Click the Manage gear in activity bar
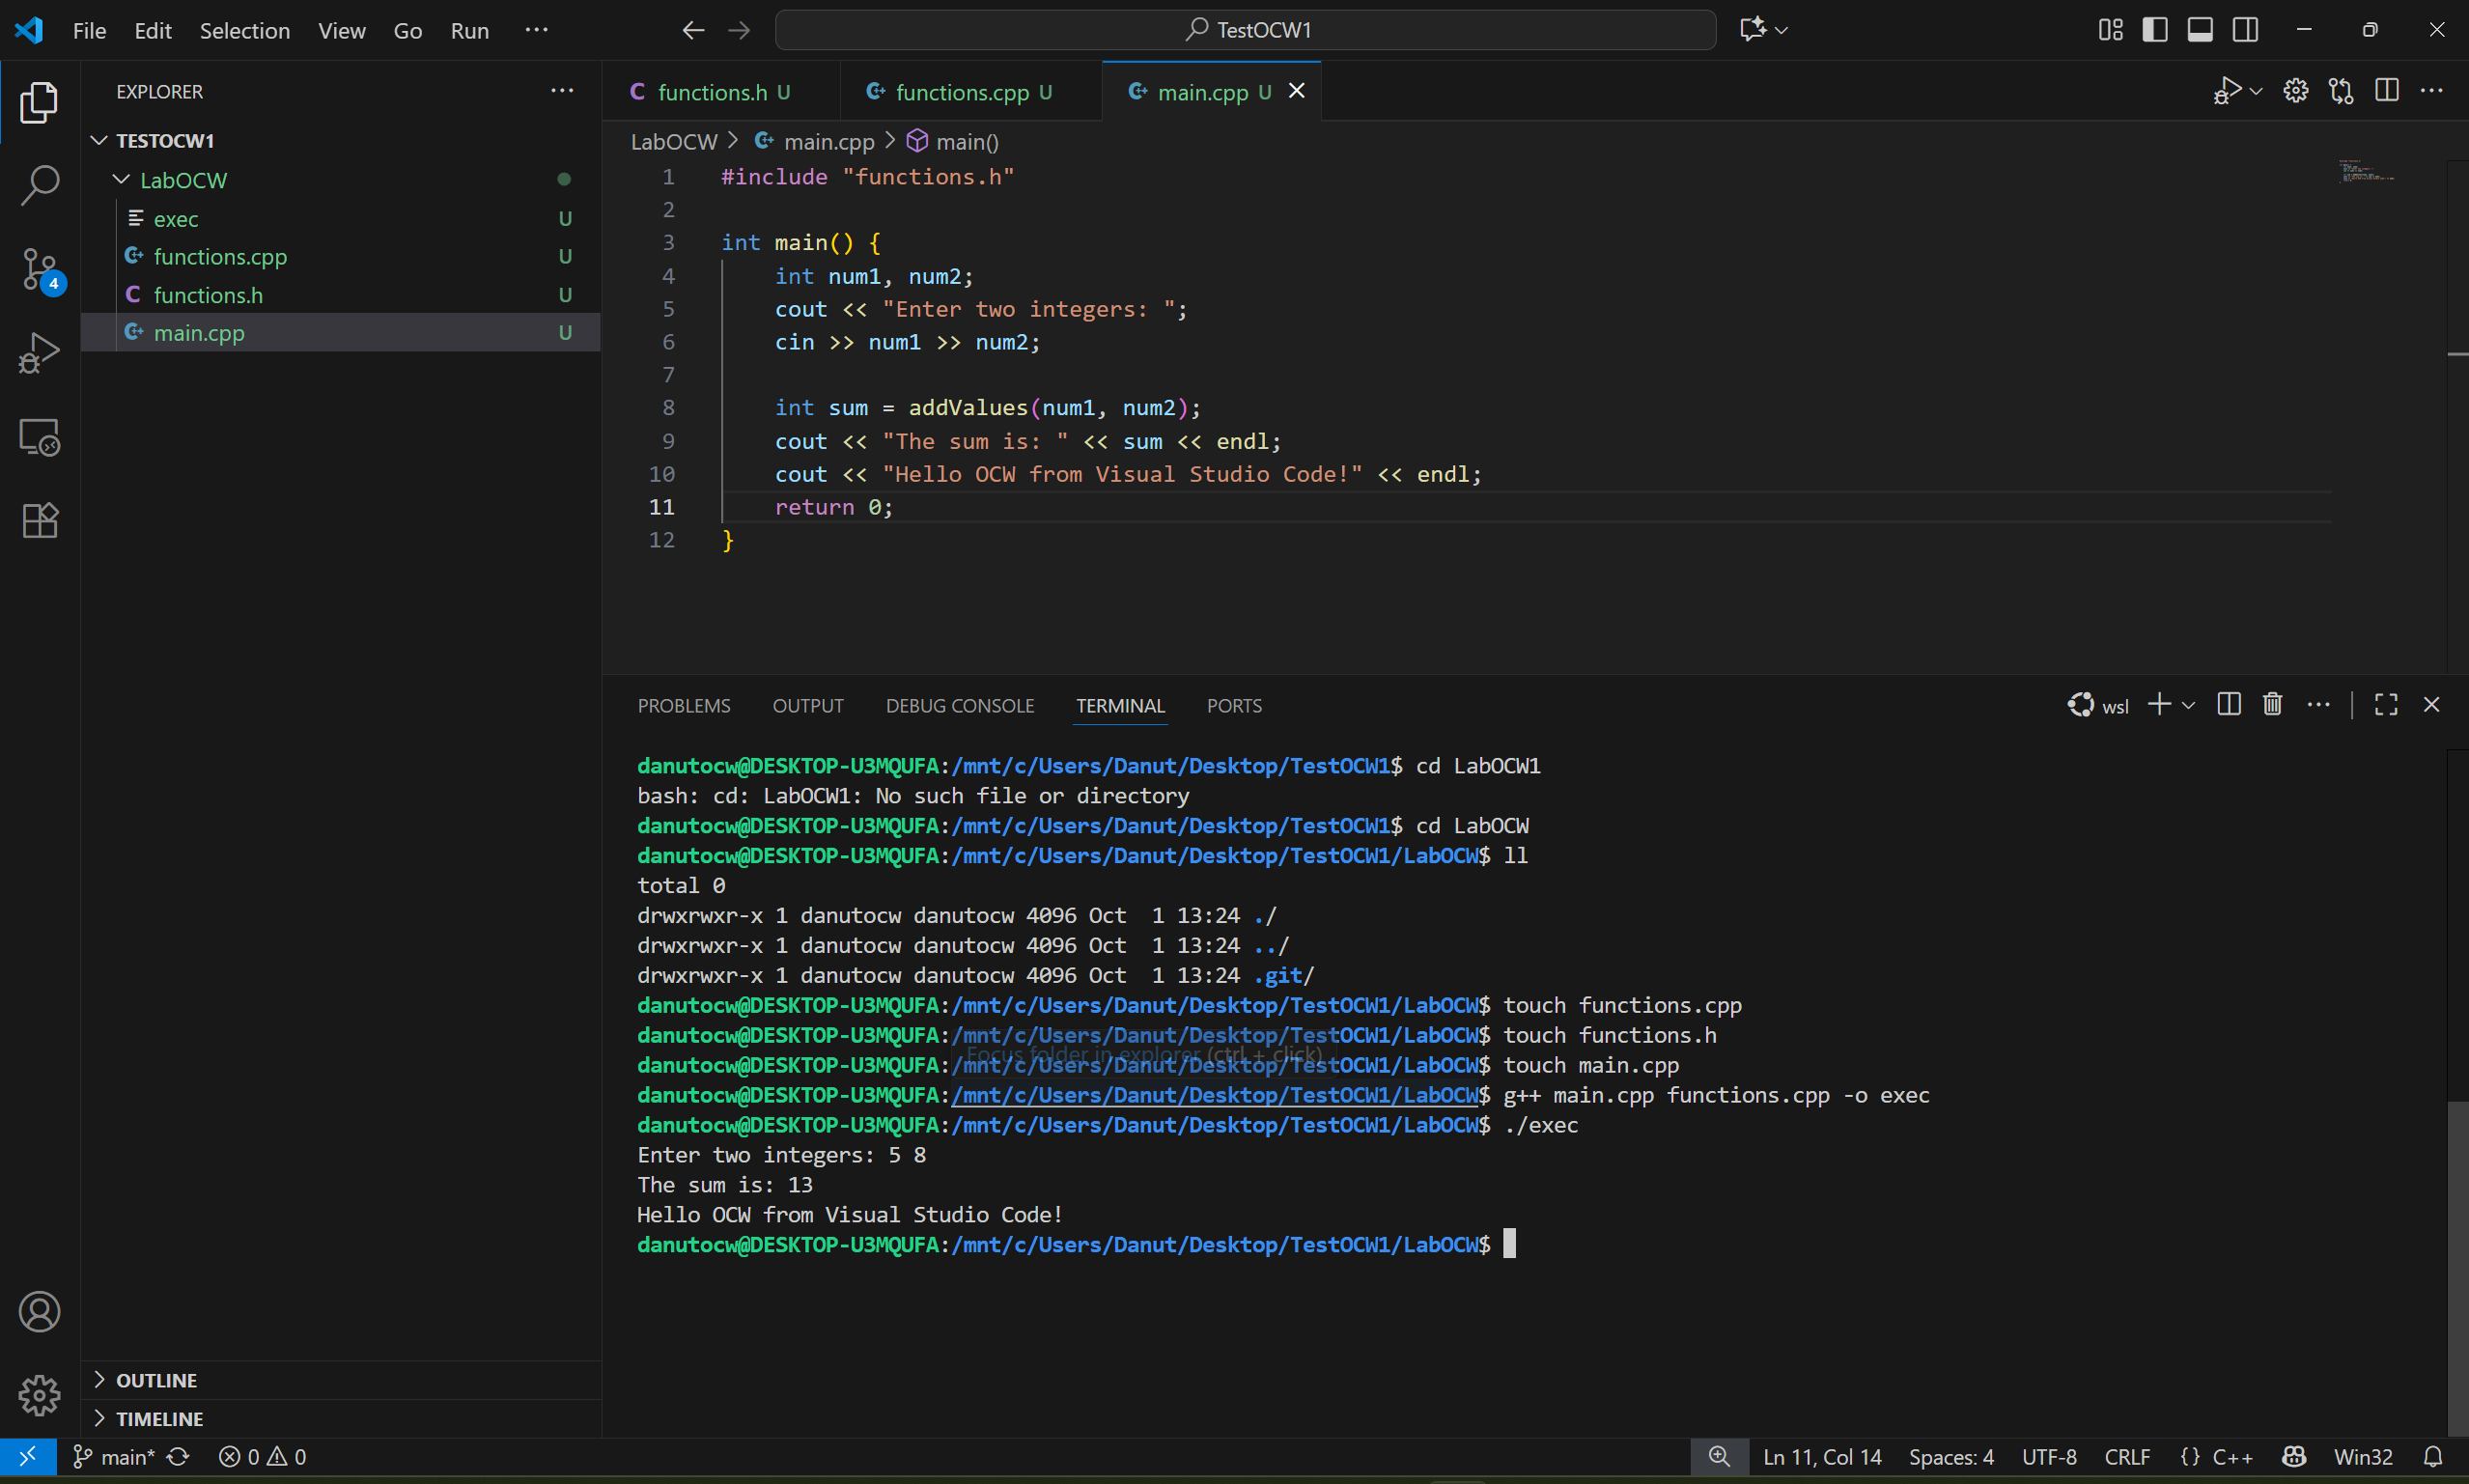The width and height of the screenshot is (2469, 1484). coord(39,1395)
